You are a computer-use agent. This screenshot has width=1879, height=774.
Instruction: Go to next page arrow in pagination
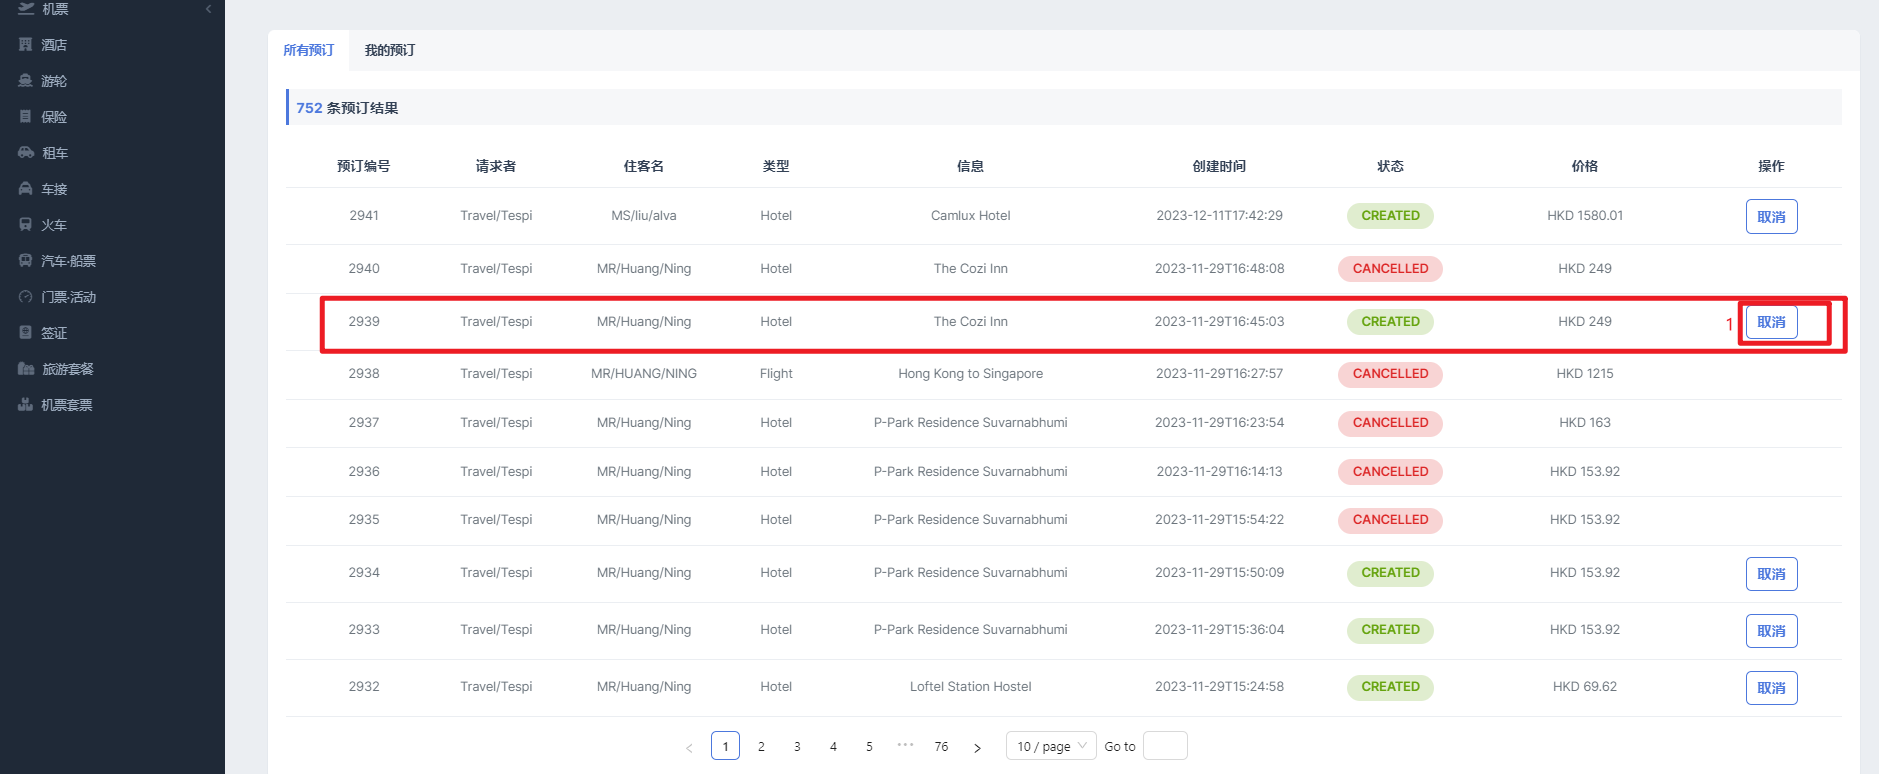977,747
